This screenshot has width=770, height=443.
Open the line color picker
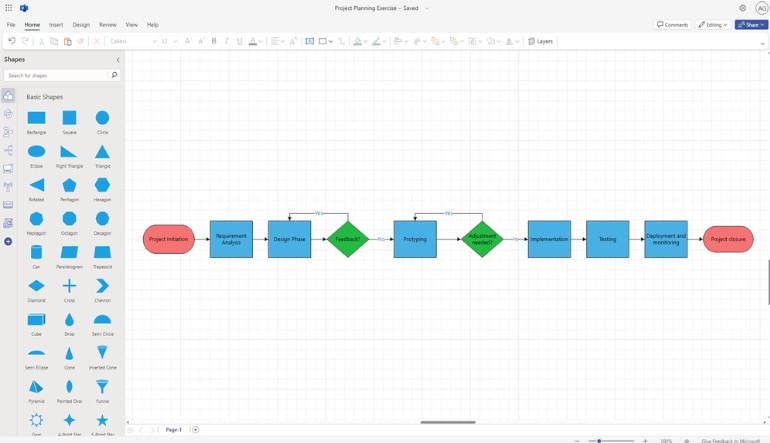click(379, 41)
